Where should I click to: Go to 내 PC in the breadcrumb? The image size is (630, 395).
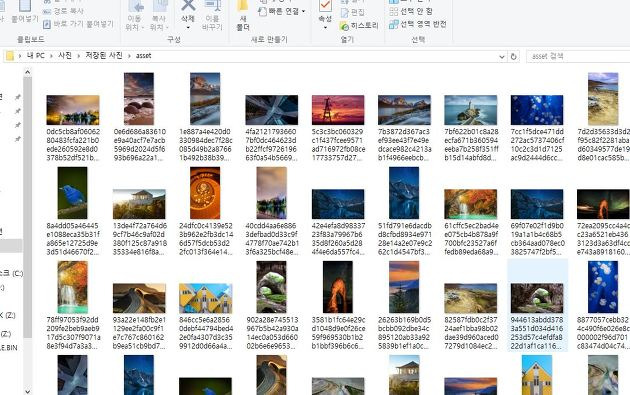[36, 55]
